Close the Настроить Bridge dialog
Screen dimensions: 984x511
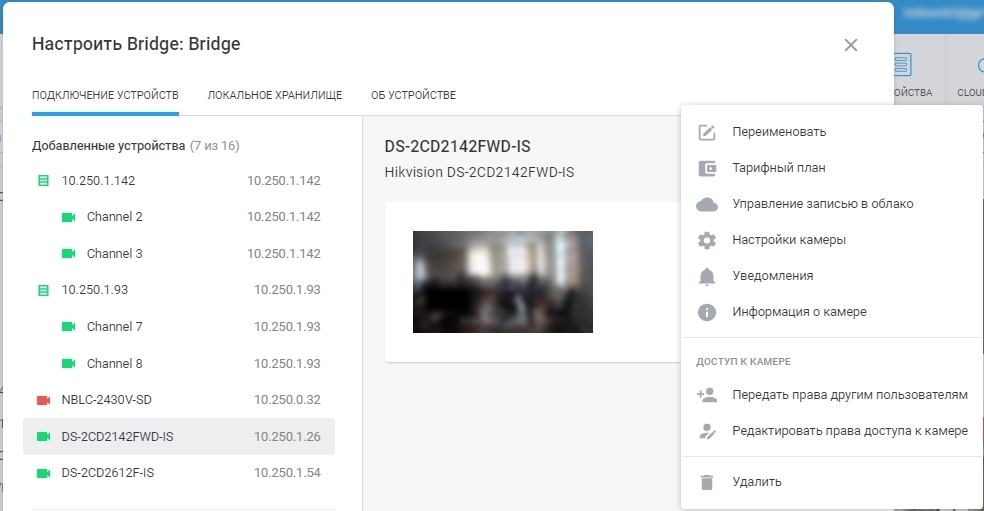click(x=850, y=45)
